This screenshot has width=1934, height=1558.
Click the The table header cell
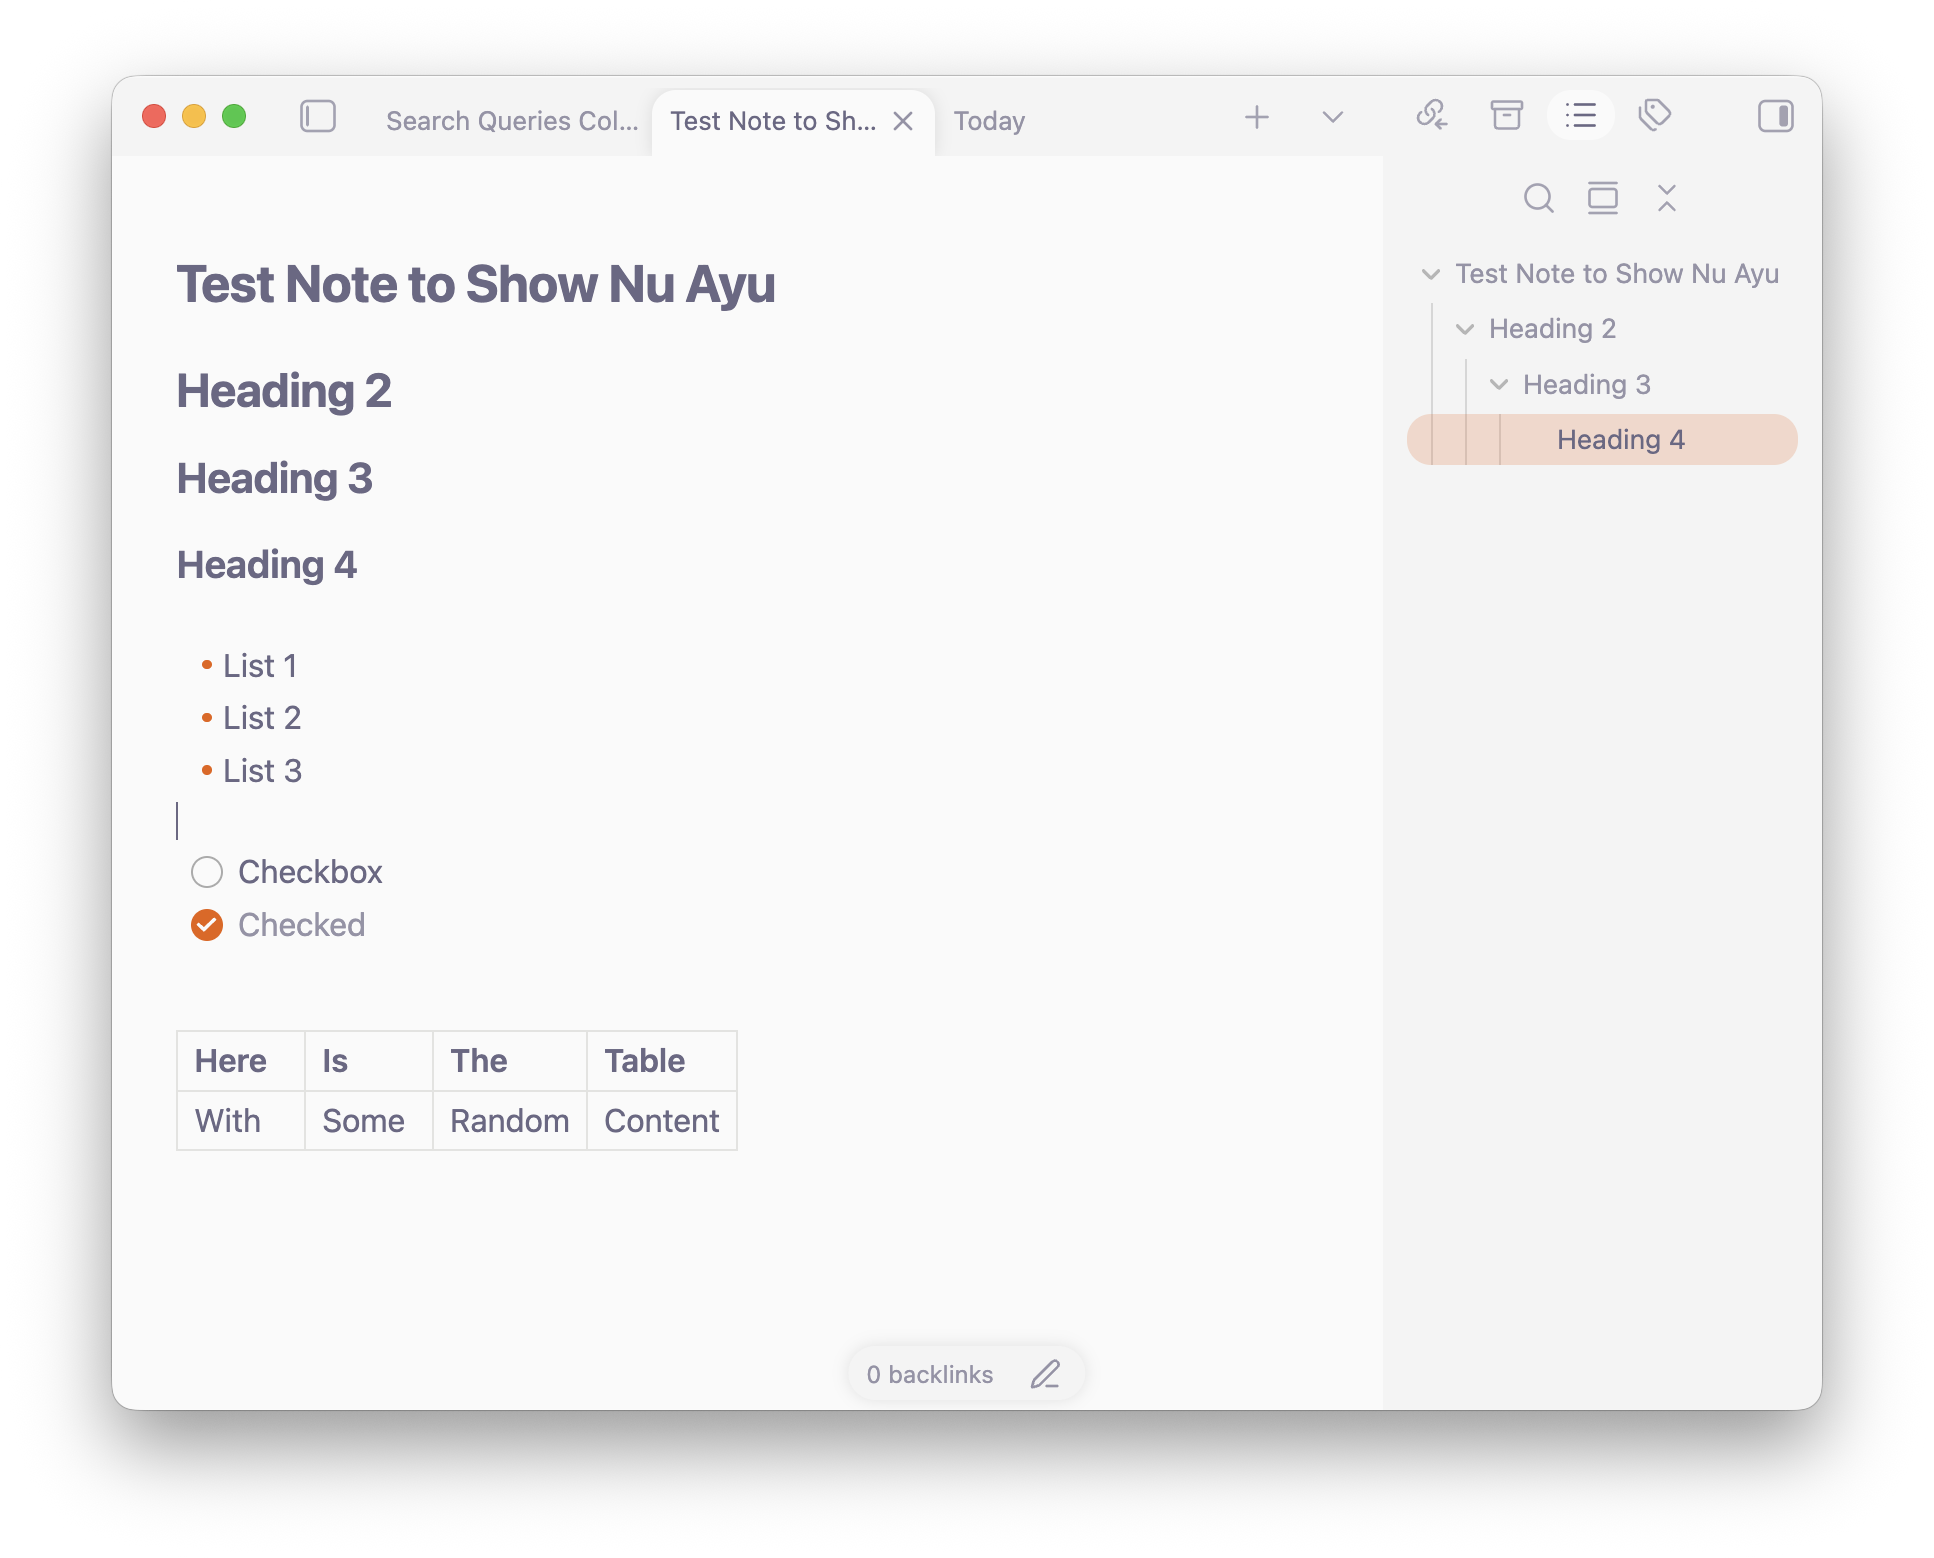[510, 1061]
